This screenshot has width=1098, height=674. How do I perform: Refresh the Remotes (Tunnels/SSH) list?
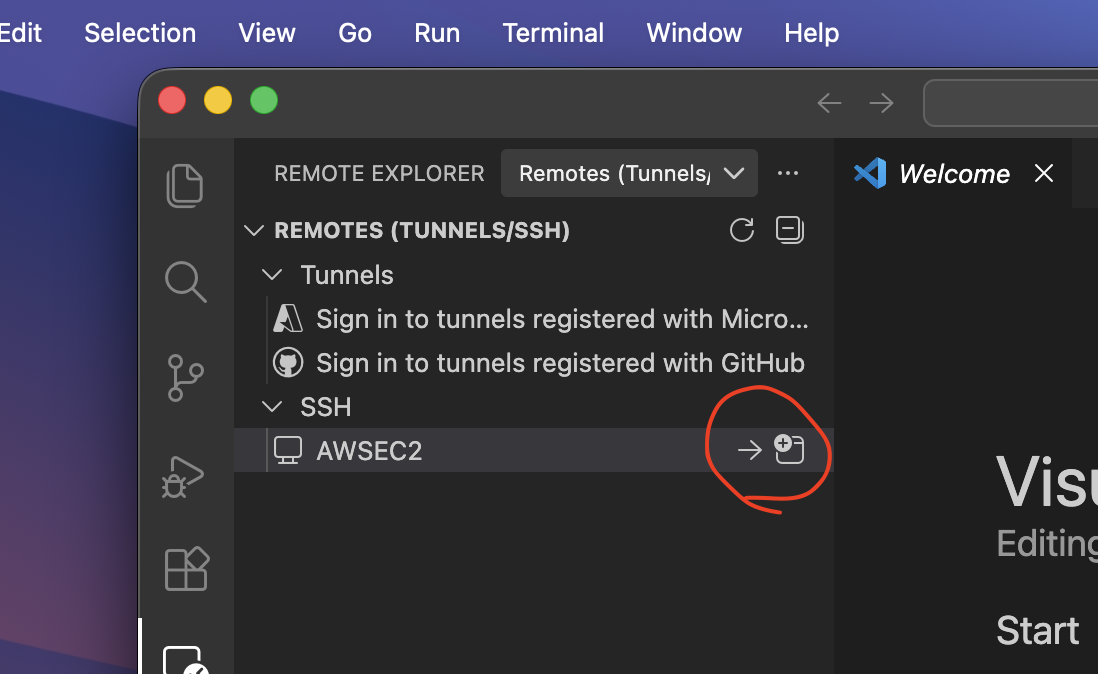pos(741,229)
